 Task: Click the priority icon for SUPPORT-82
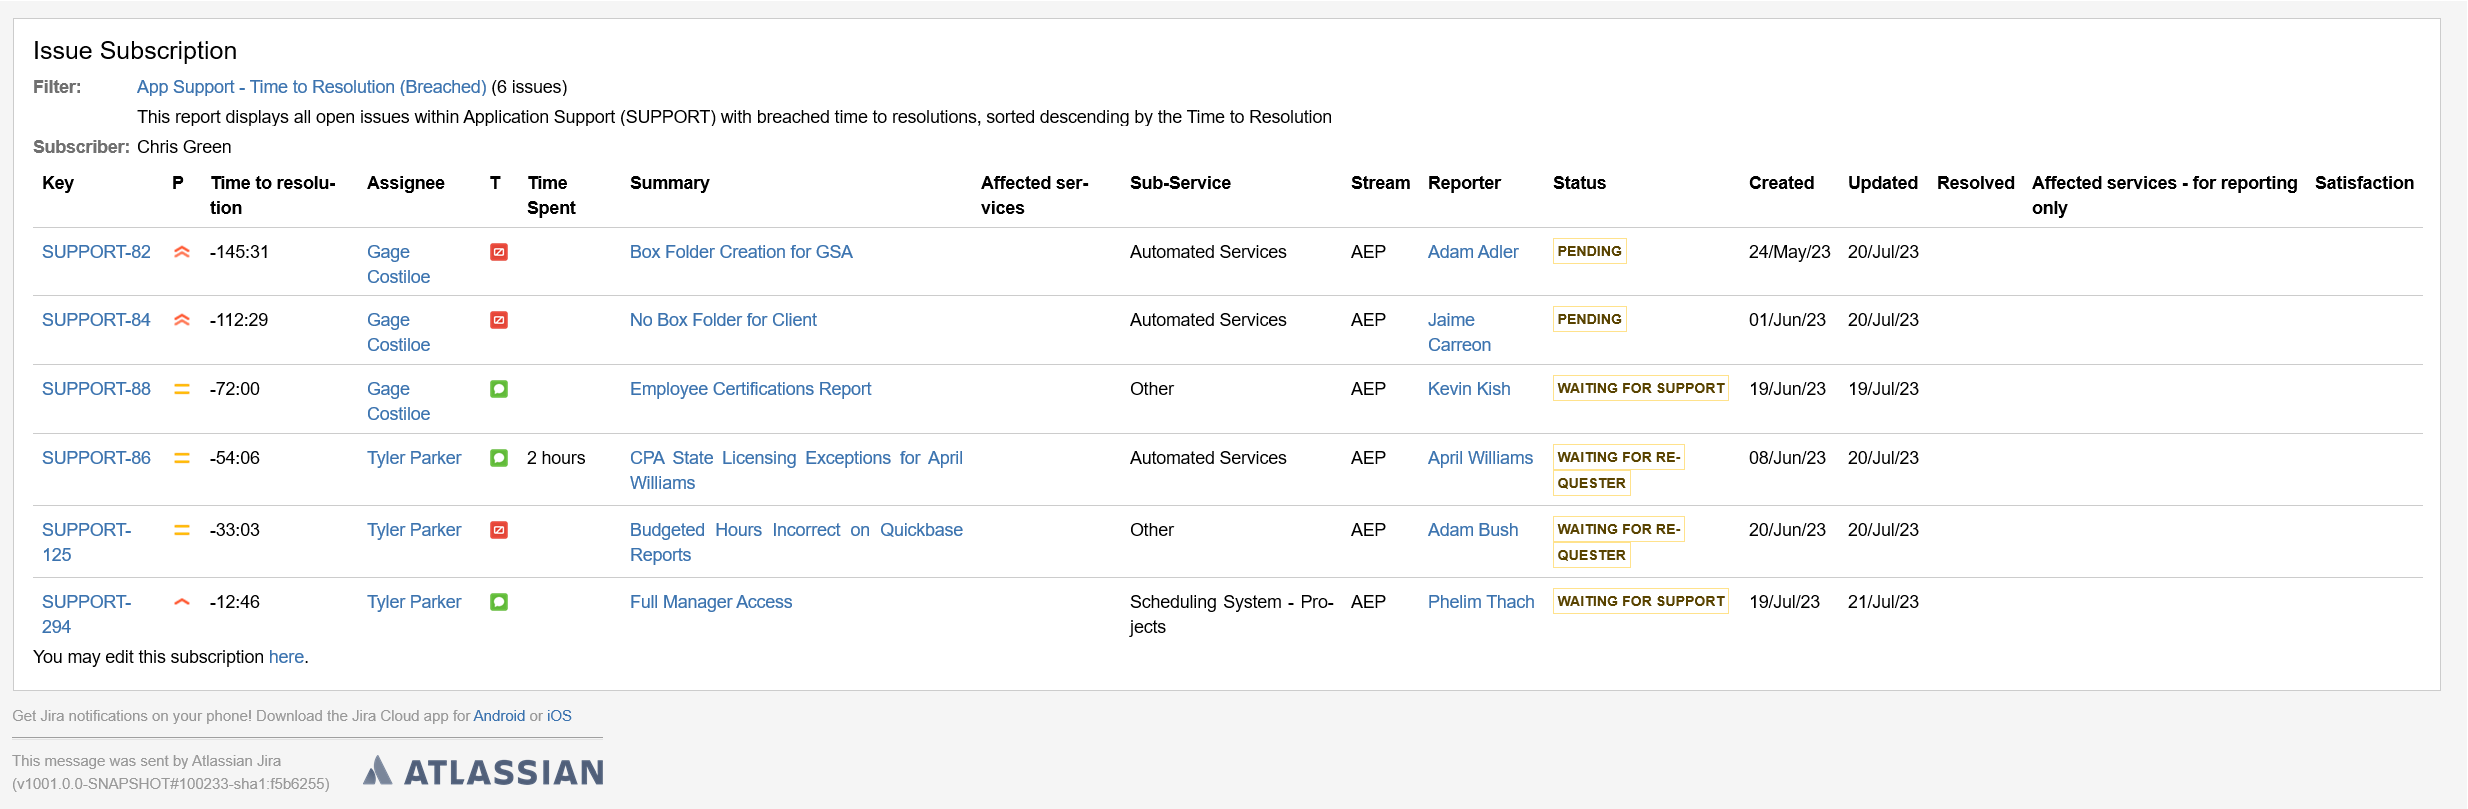[x=182, y=252]
